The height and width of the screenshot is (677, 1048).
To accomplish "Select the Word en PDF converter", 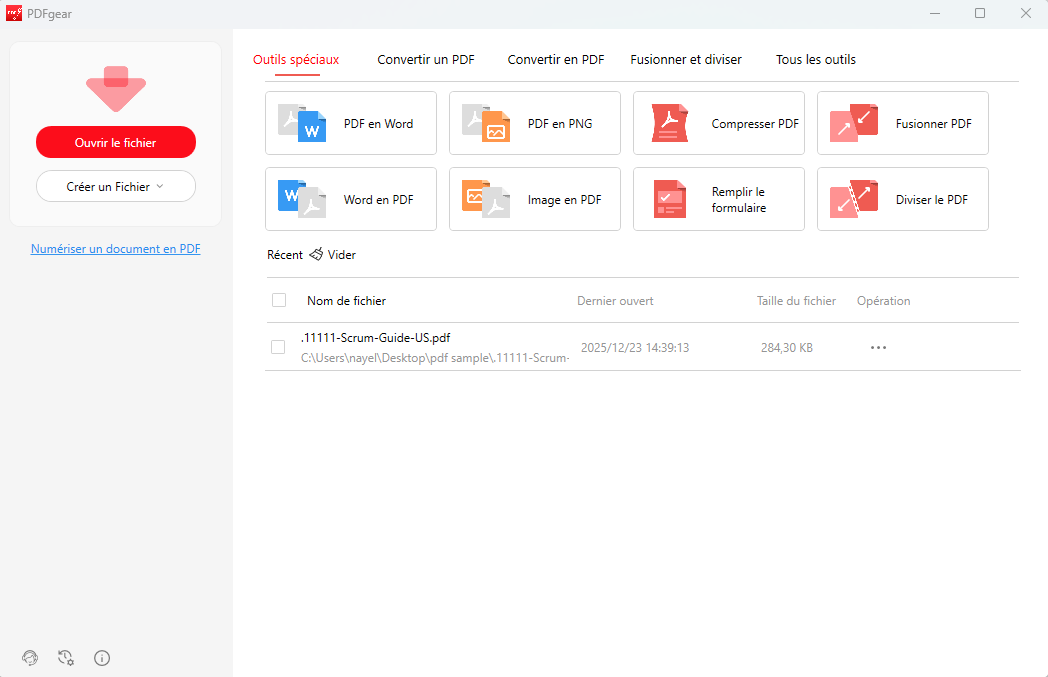I will (x=350, y=199).
